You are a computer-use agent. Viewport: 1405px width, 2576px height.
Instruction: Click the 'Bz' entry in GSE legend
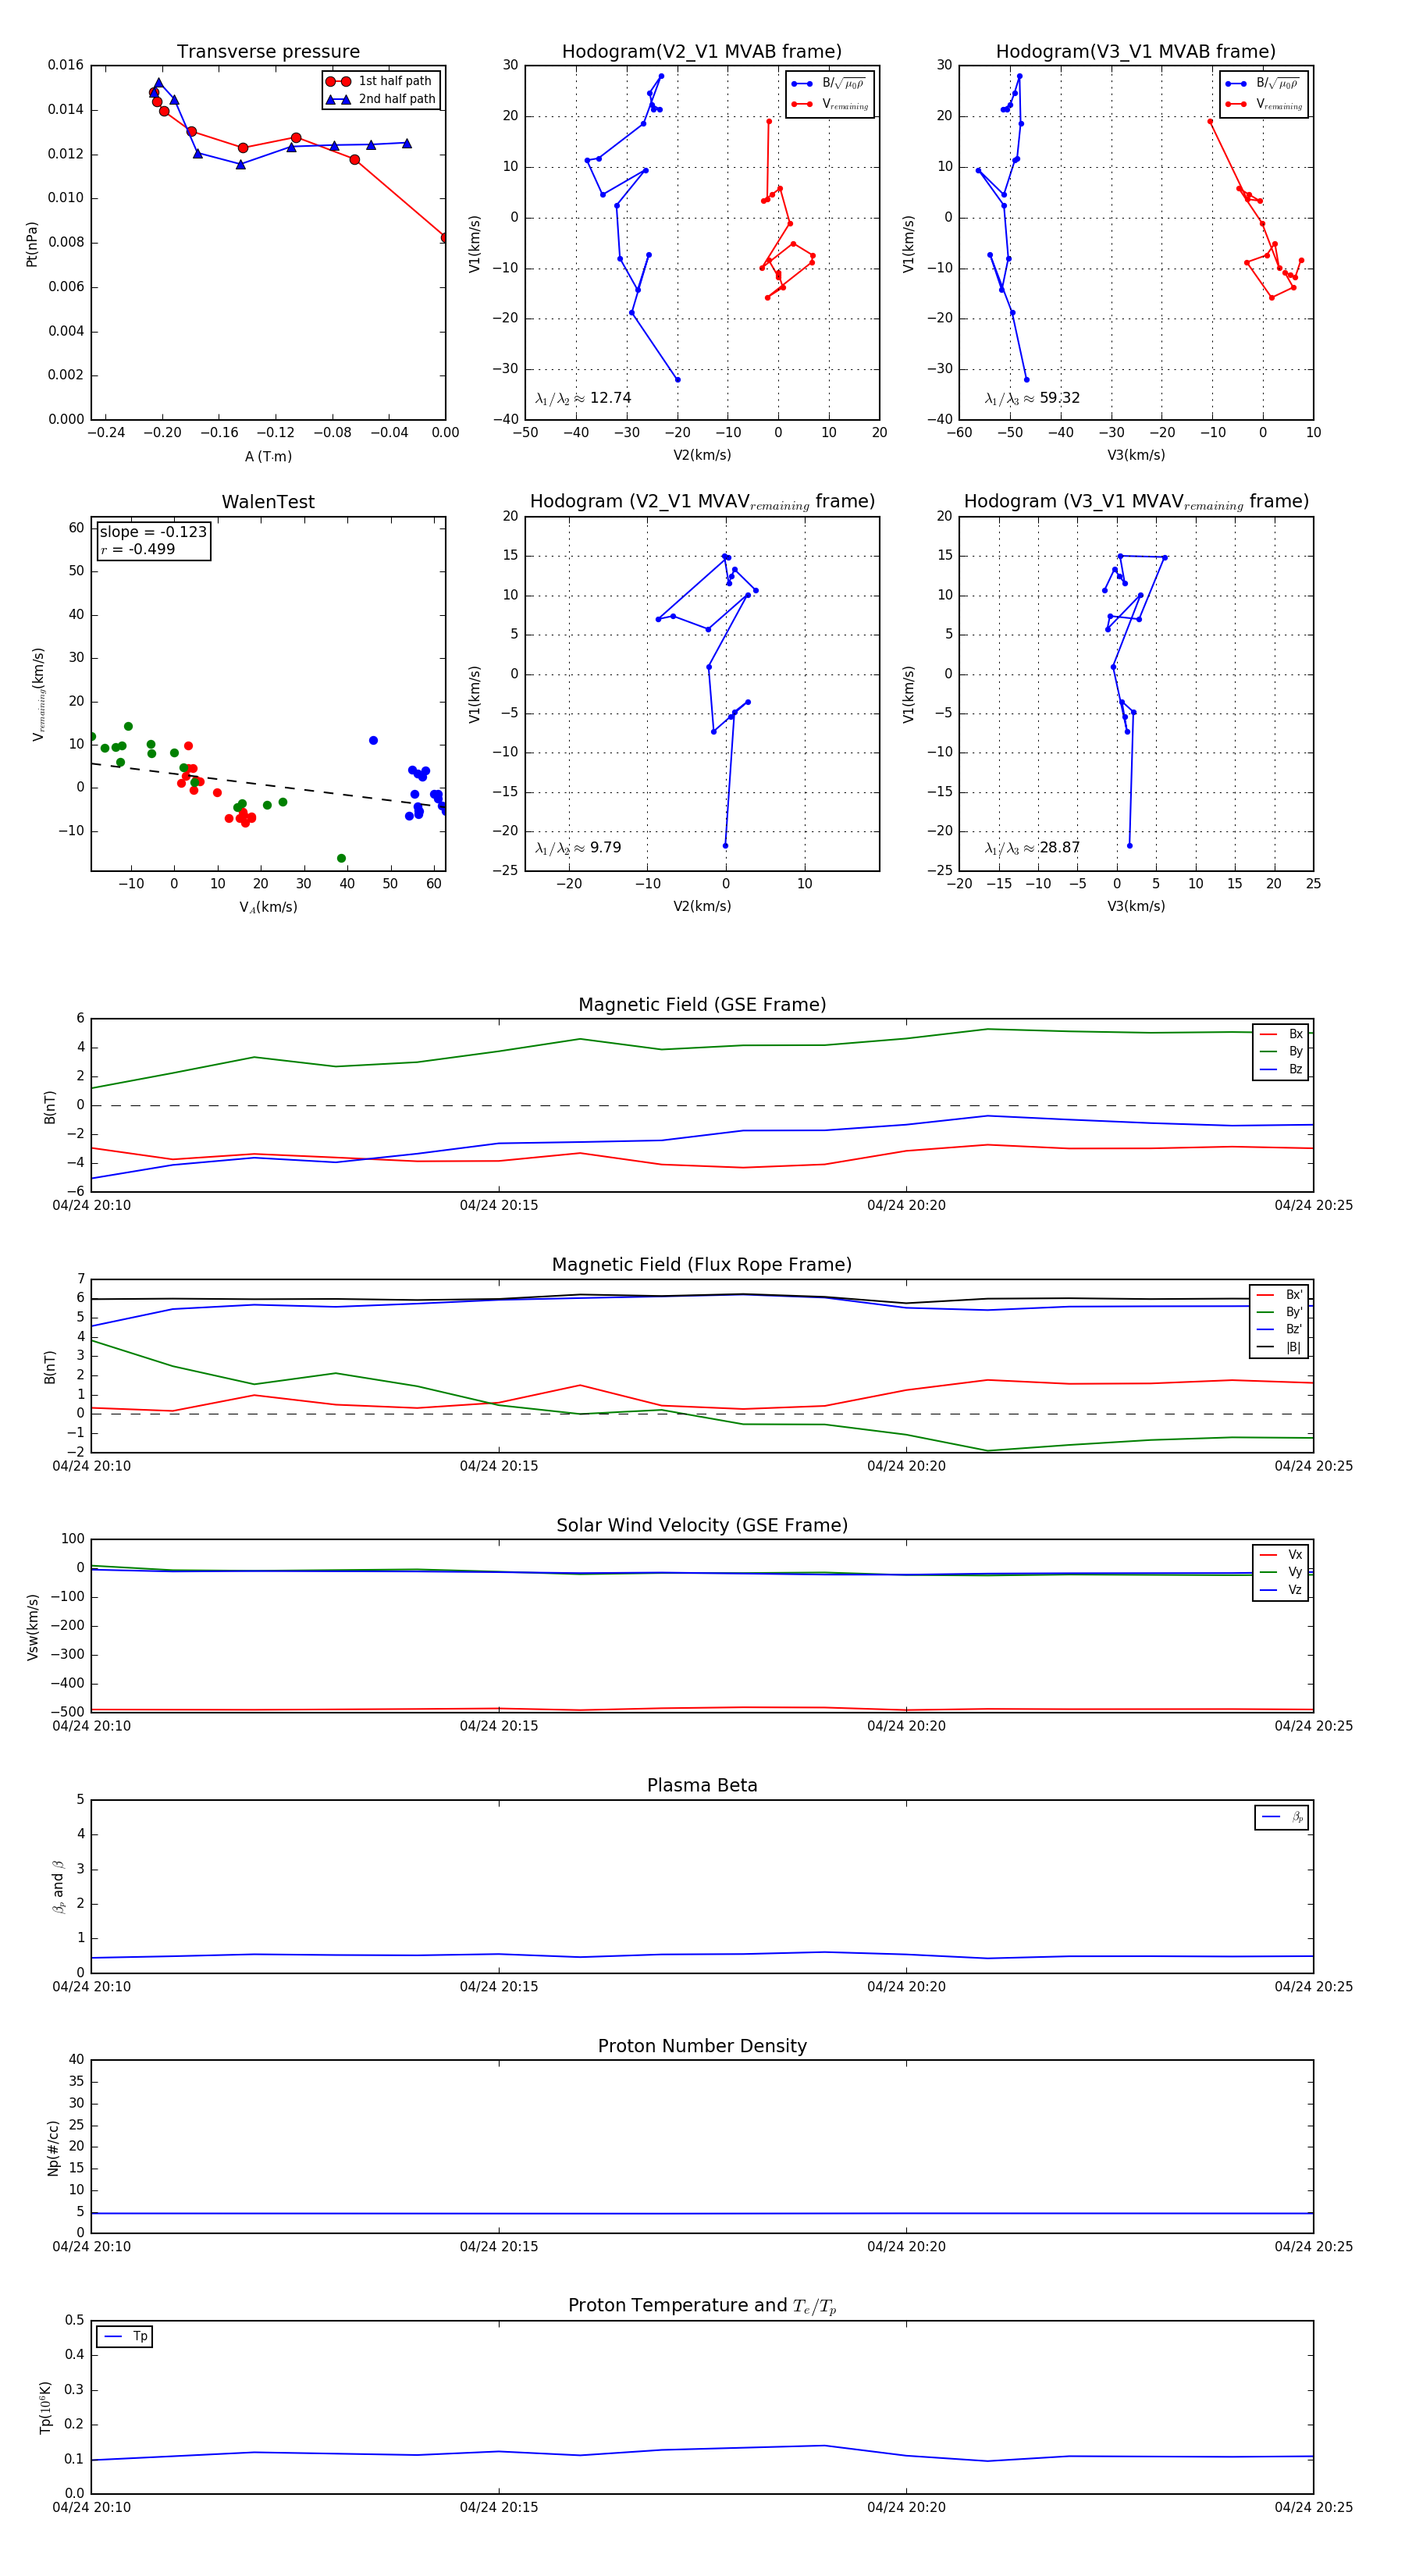click(x=1282, y=1070)
